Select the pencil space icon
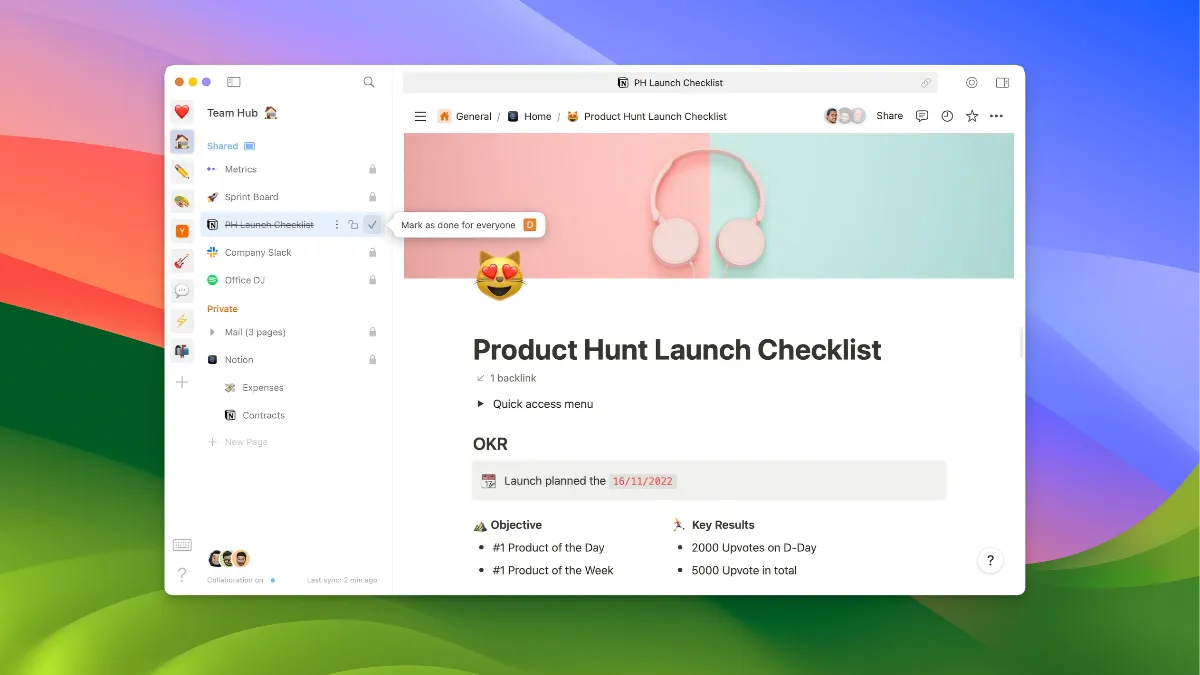 (x=182, y=171)
